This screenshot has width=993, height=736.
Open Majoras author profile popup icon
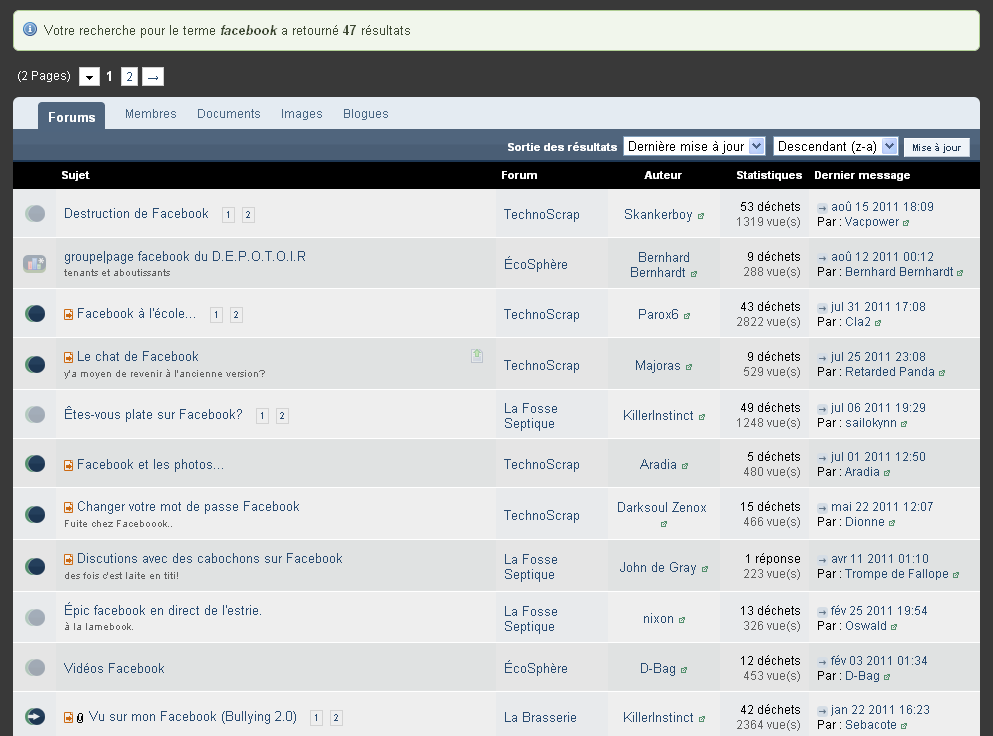[x=689, y=367]
